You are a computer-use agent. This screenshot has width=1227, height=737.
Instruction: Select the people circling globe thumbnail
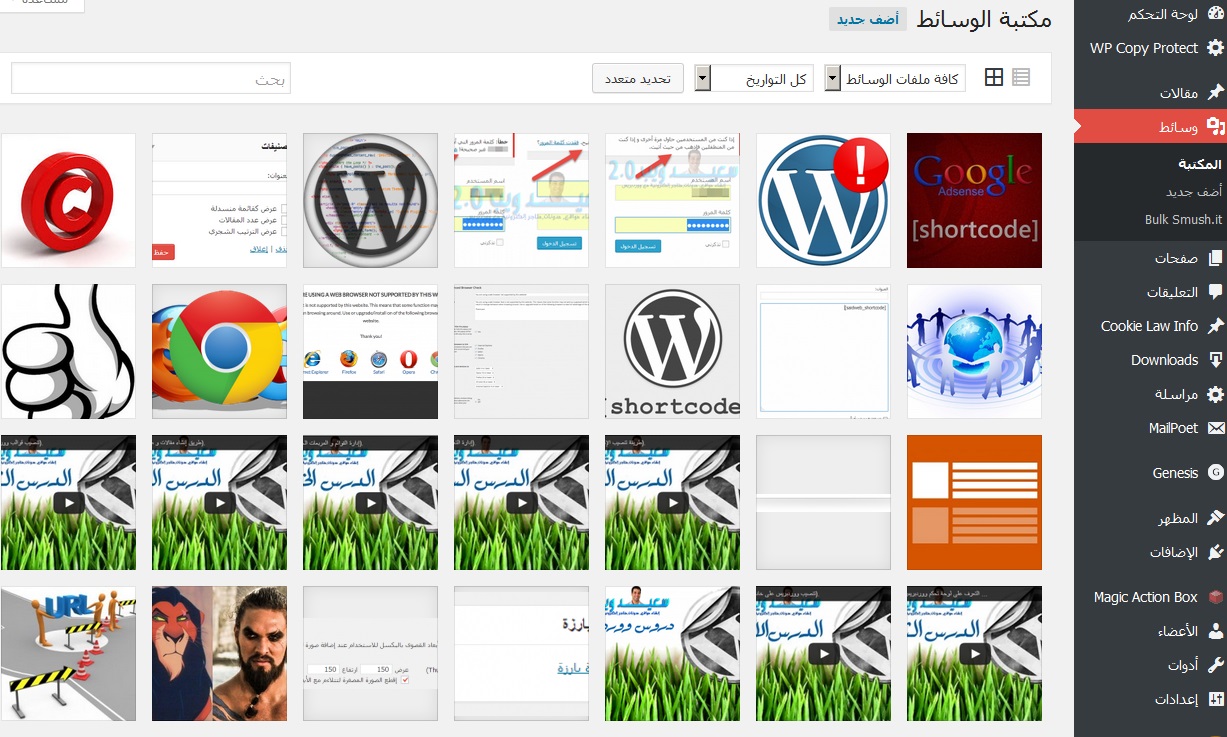pyautogui.click(x=974, y=352)
